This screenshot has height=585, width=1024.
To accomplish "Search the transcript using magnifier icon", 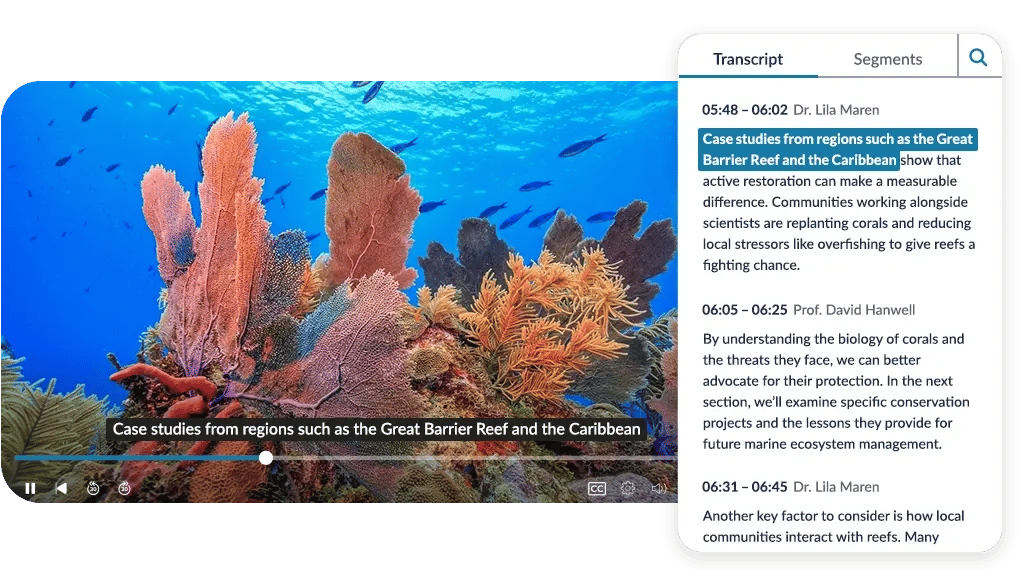I will coord(978,58).
